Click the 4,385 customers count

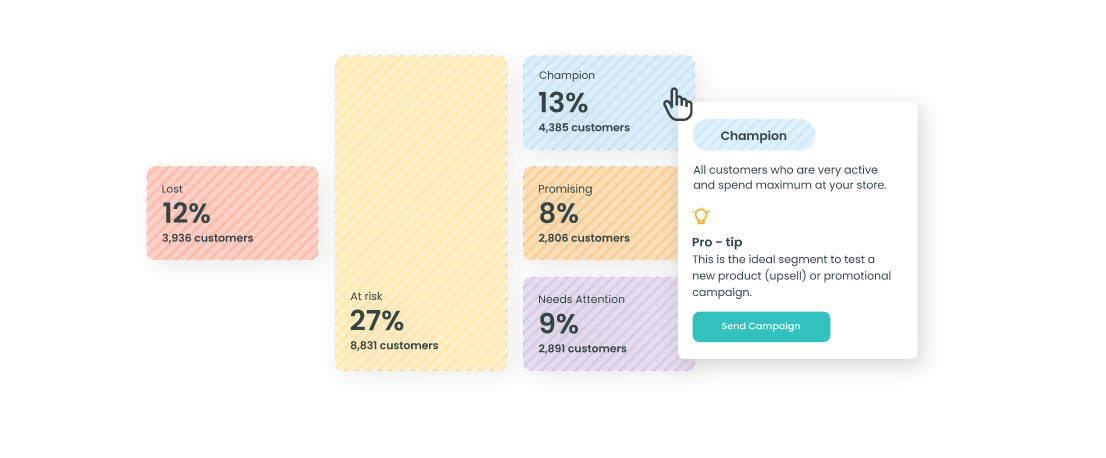[x=584, y=128]
